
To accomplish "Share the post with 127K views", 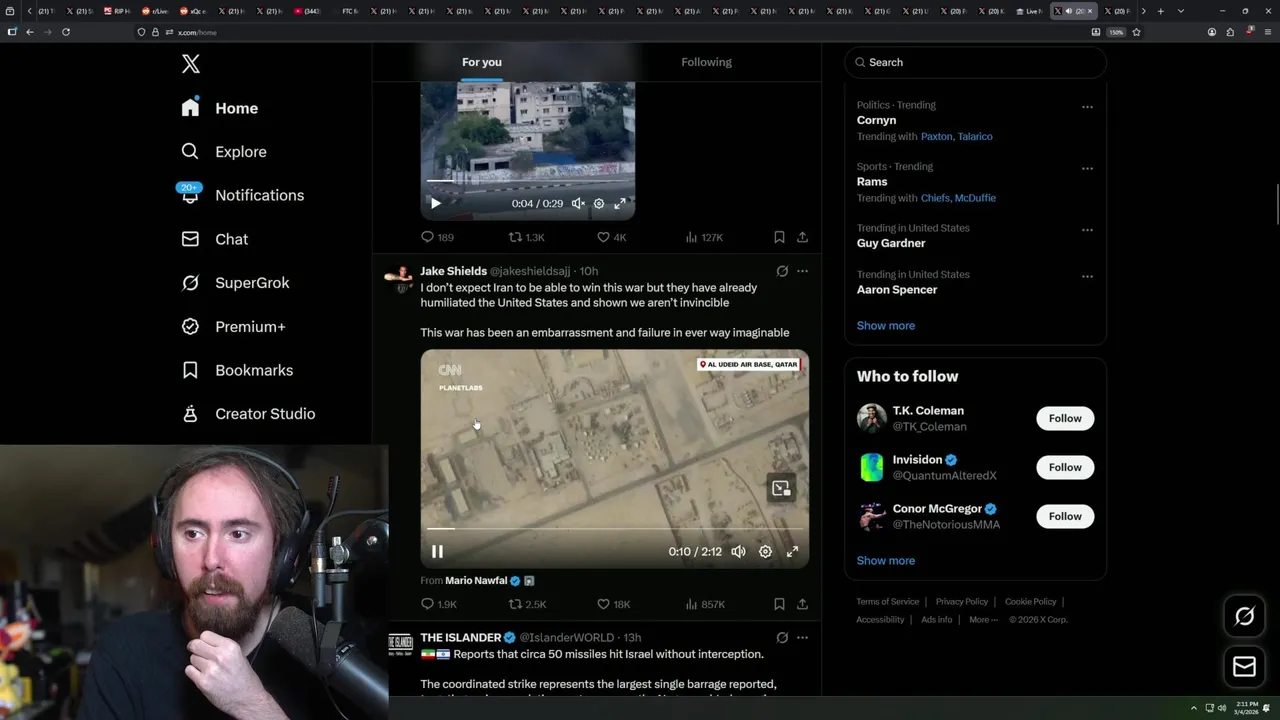I will (x=802, y=237).
